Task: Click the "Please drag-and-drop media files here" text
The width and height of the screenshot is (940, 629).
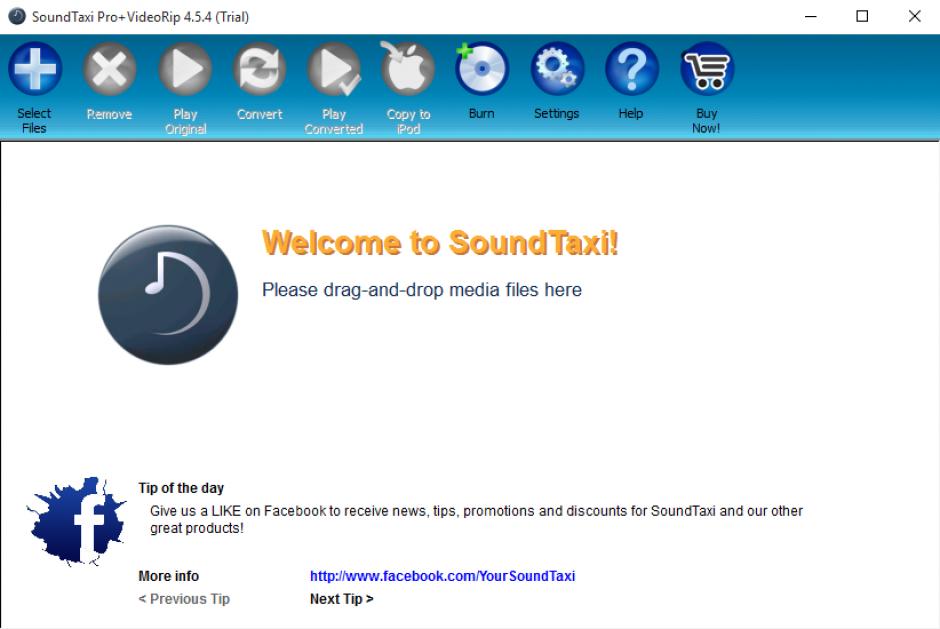Action: pos(422,290)
